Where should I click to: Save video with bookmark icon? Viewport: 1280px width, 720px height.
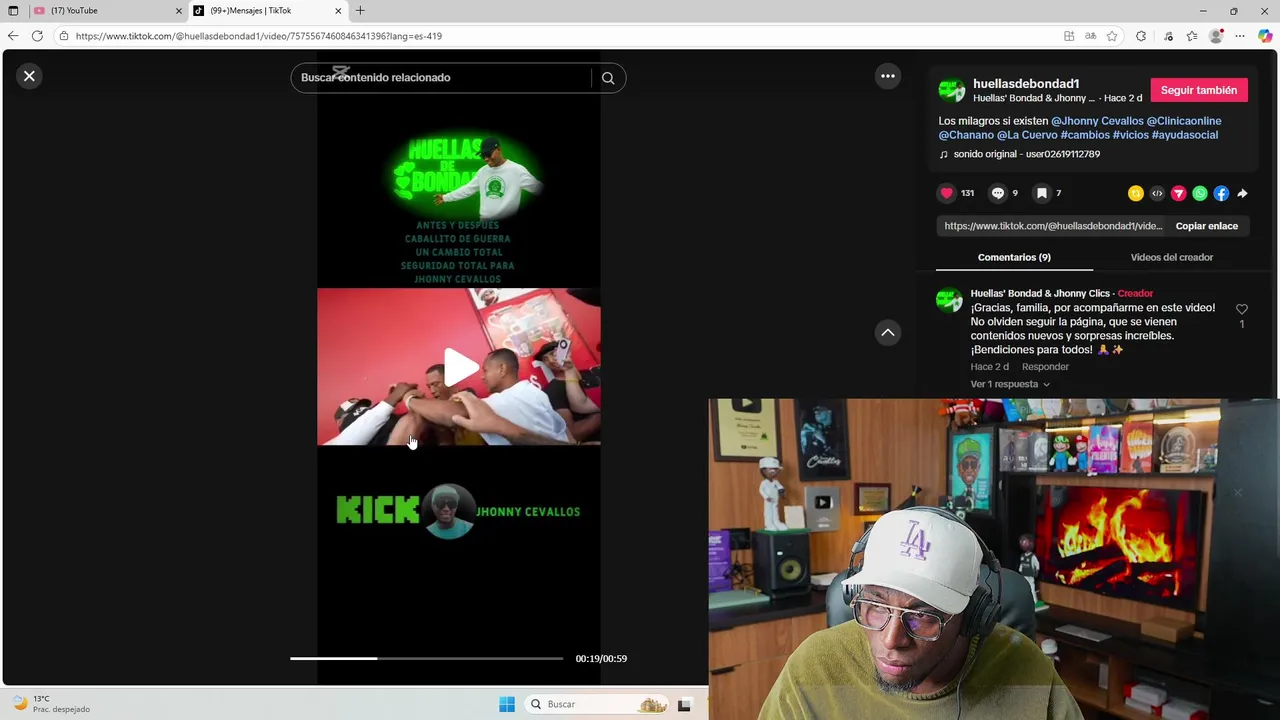click(1041, 193)
